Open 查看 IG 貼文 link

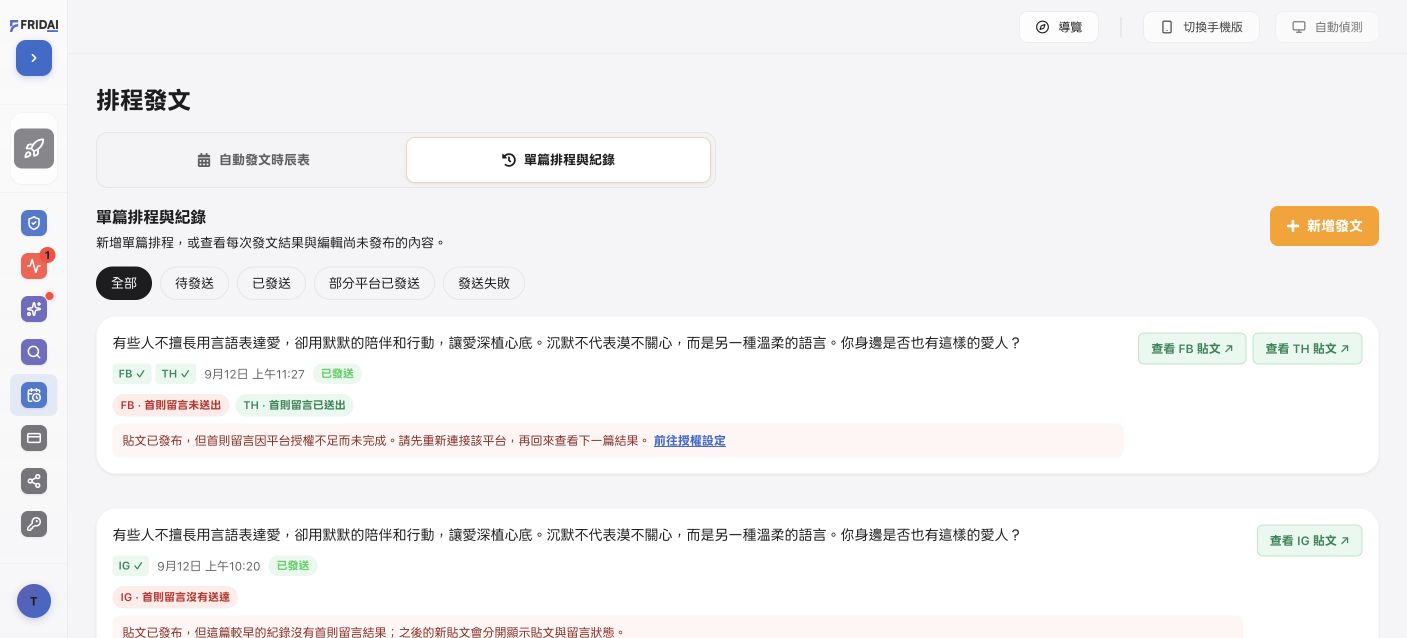tap(1309, 541)
